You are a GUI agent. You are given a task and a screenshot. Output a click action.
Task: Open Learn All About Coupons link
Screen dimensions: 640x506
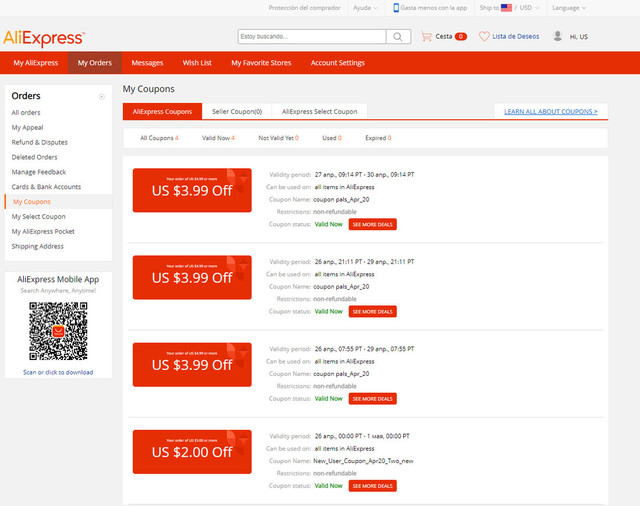551,111
